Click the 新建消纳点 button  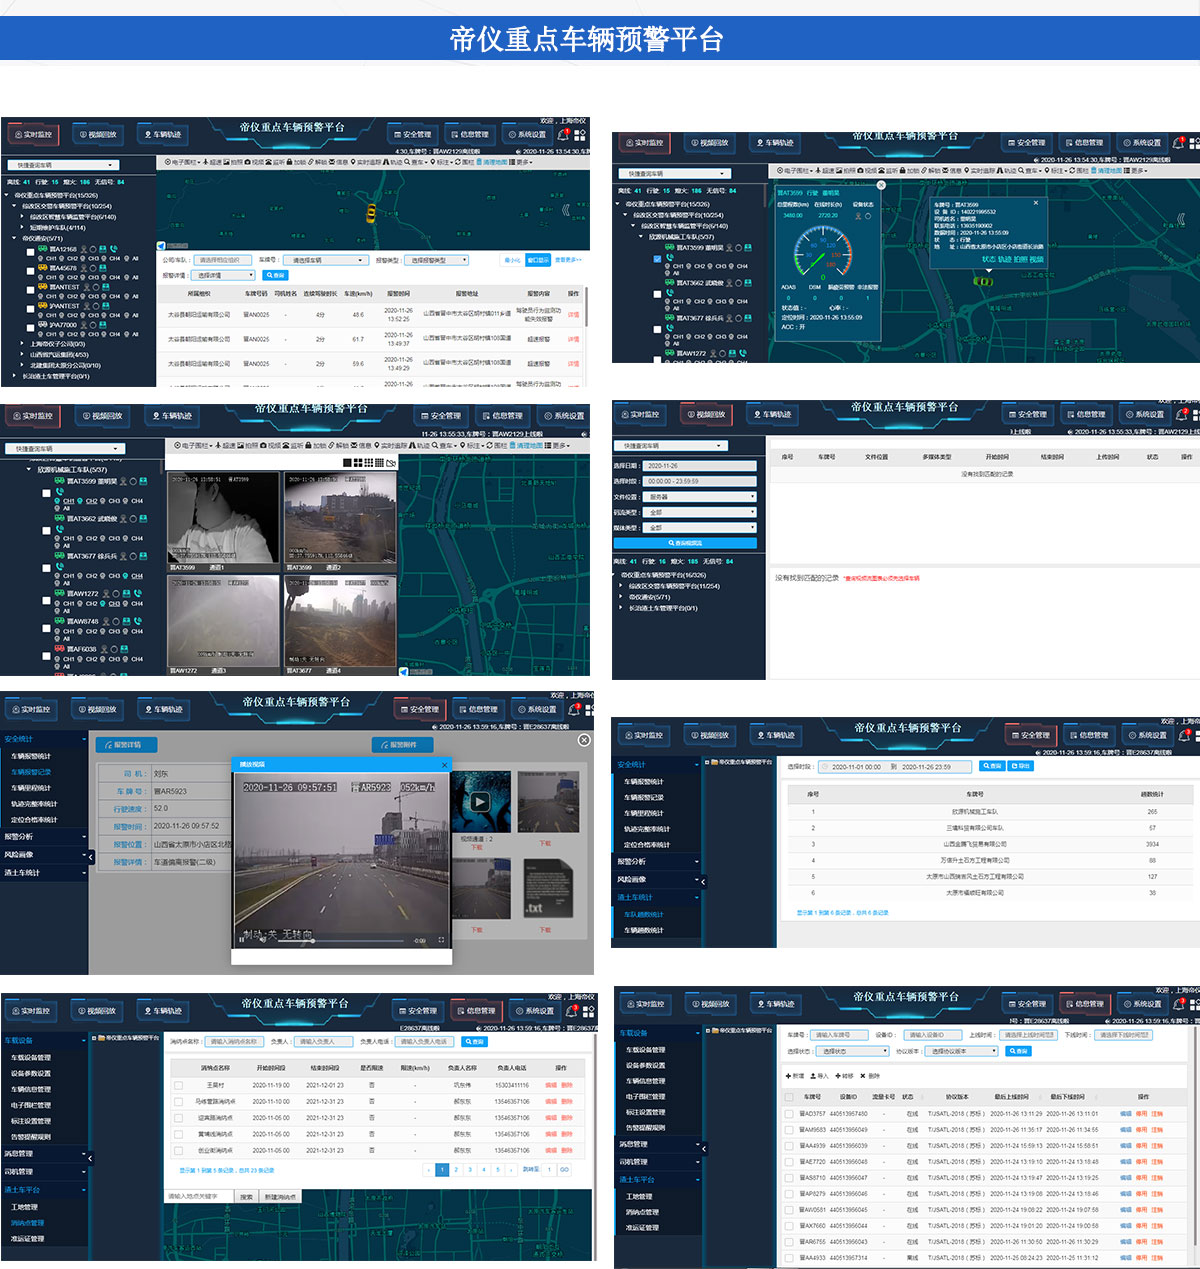280,1196
